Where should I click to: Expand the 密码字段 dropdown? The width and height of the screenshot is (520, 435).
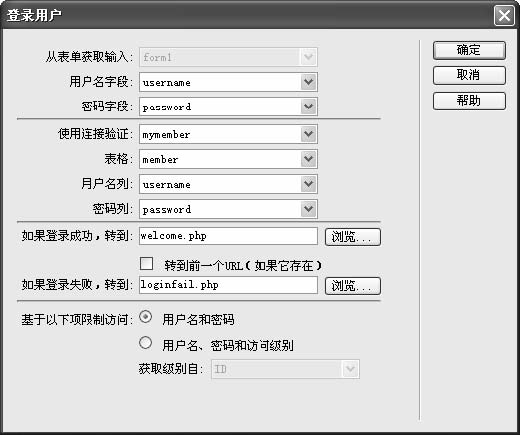point(308,107)
